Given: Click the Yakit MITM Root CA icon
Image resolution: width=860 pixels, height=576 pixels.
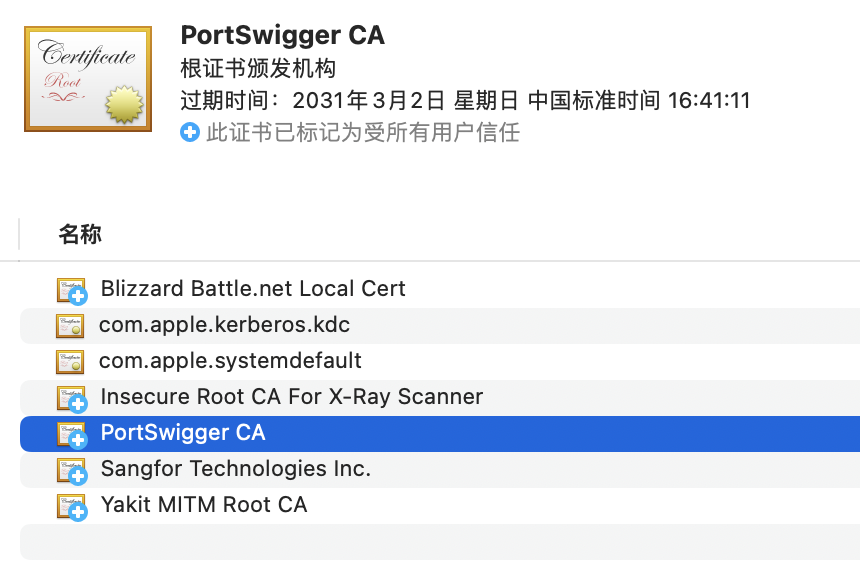Looking at the screenshot, I should [x=72, y=506].
